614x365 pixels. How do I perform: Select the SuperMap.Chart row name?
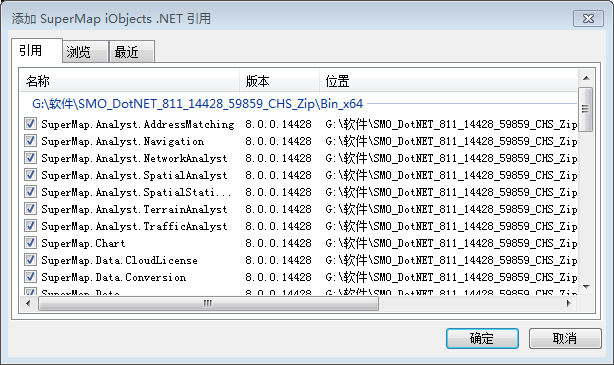click(x=83, y=243)
